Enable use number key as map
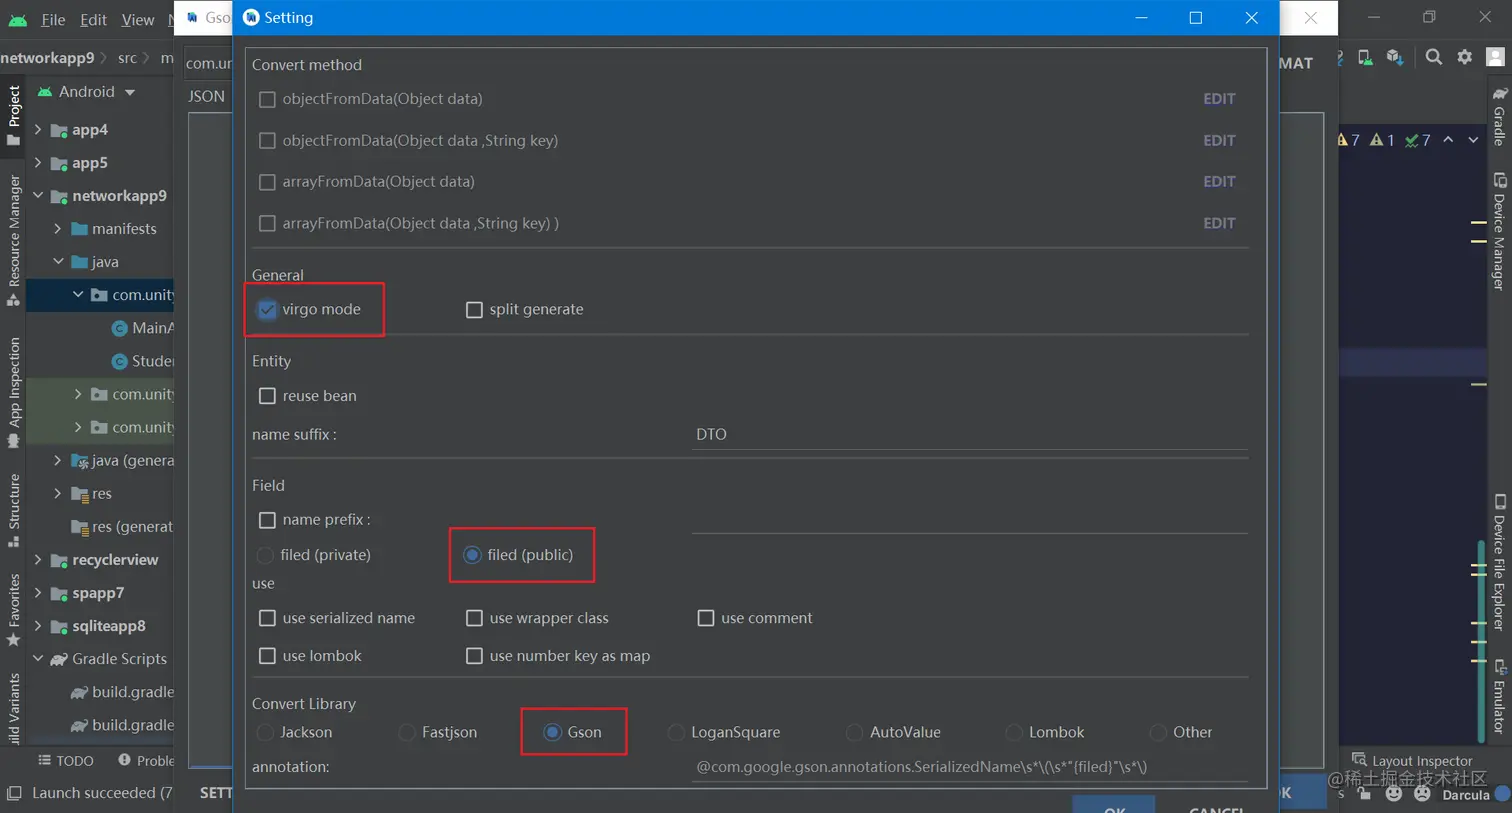Viewport: 1512px width, 813px height. coord(474,656)
